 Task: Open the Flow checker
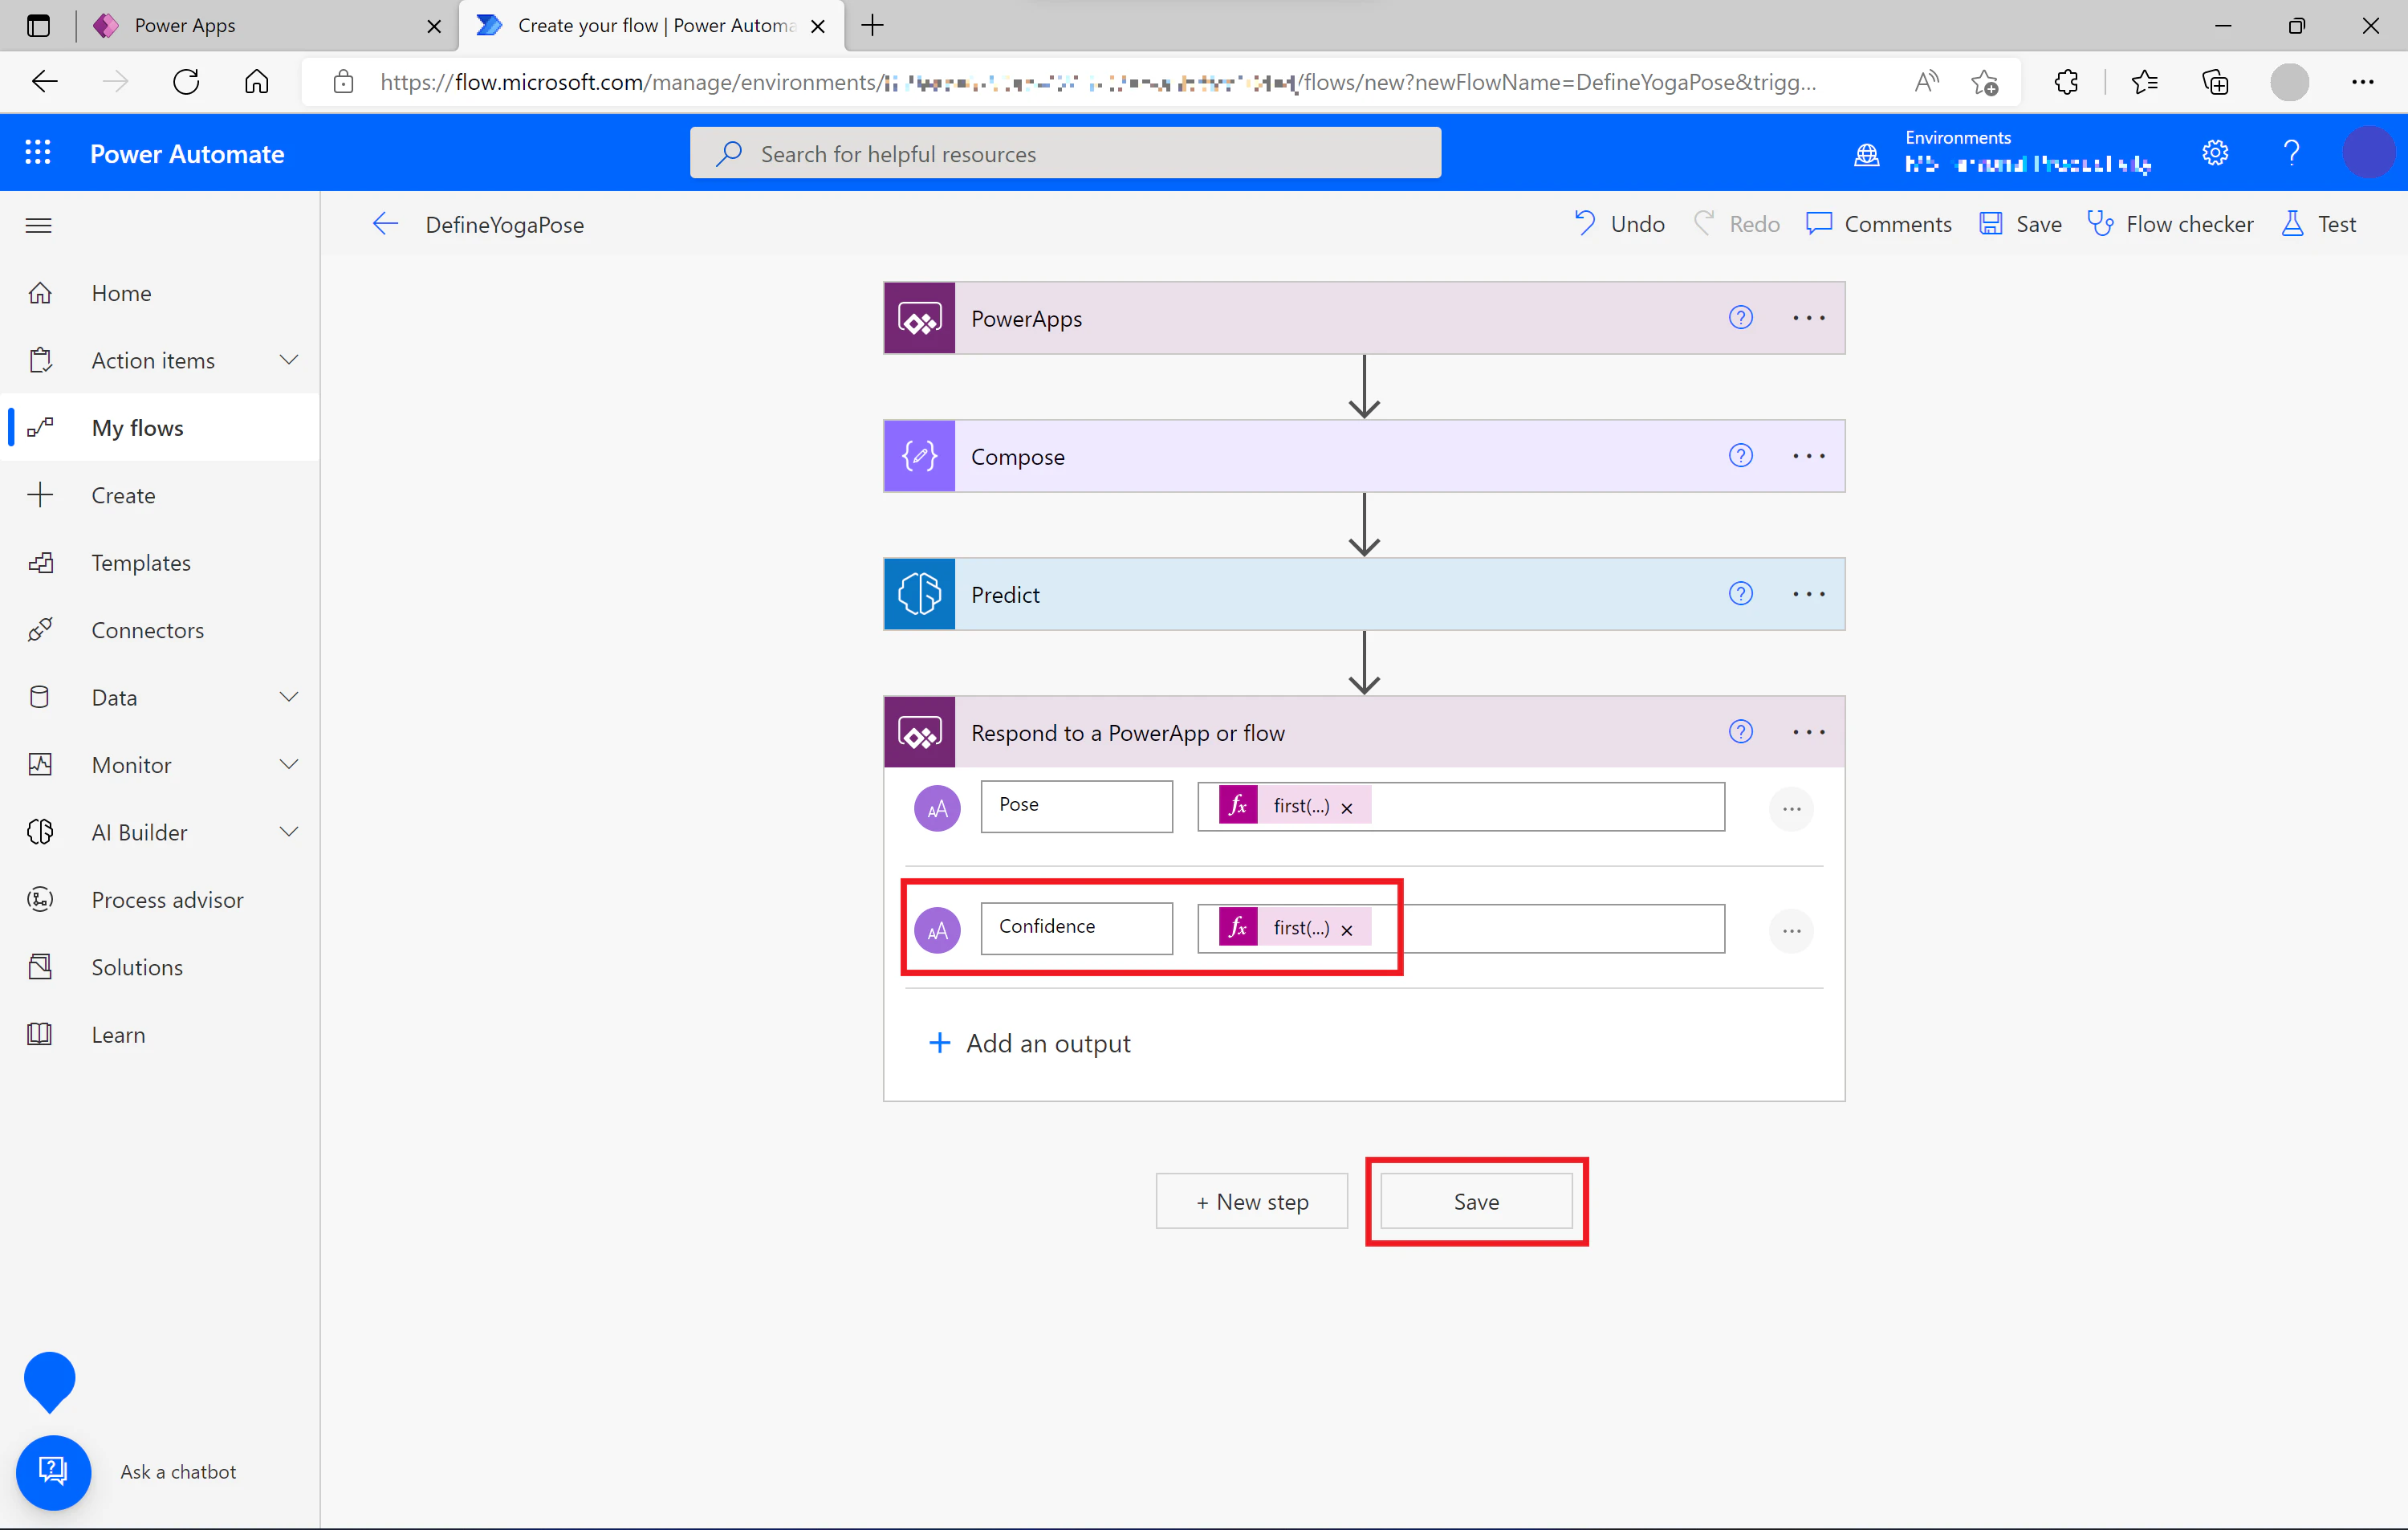(2170, 224)
